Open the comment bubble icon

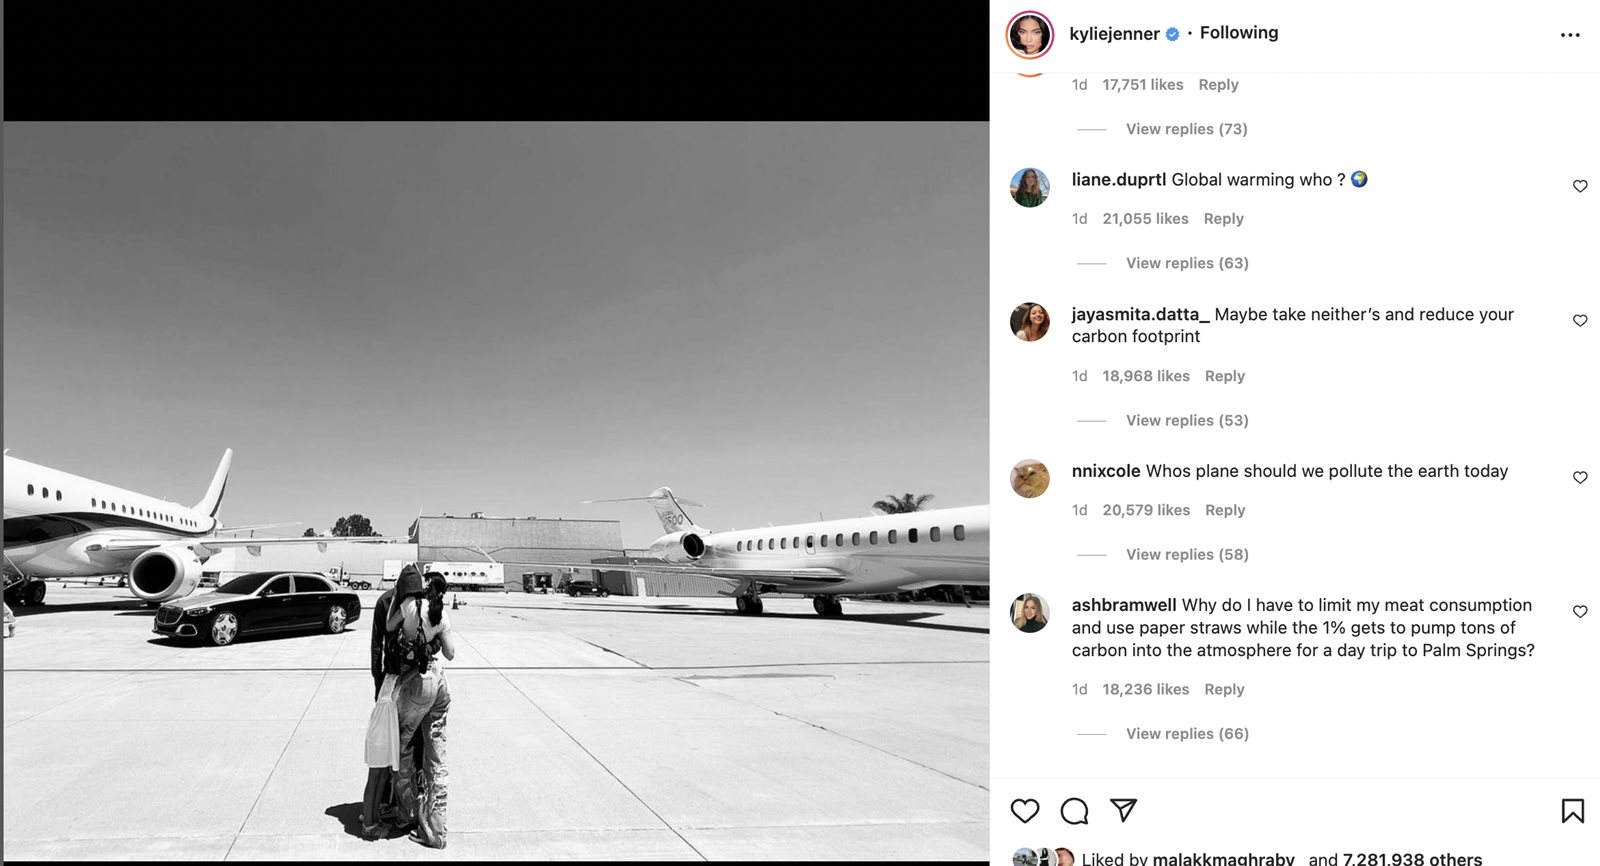[1074, 811]
